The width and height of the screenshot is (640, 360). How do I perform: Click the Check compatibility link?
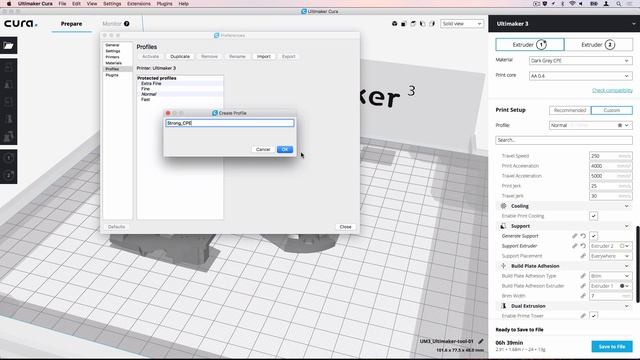612,90
